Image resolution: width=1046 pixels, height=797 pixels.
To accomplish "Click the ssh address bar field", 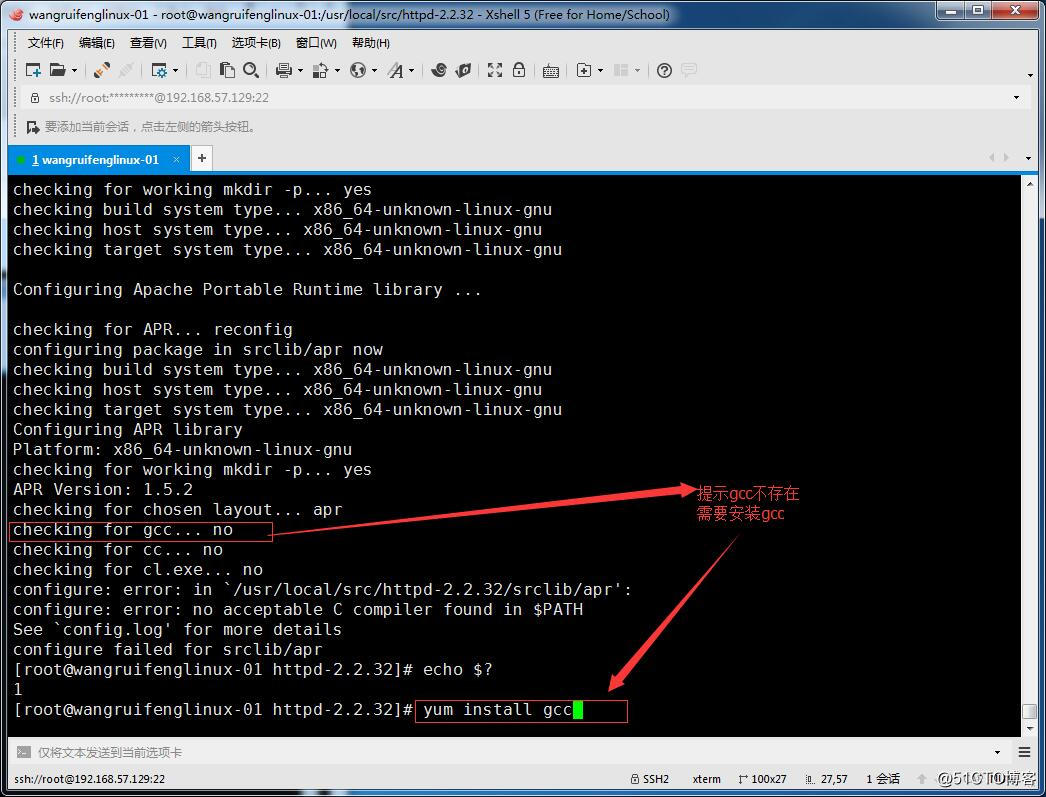I will pos(520,98).
